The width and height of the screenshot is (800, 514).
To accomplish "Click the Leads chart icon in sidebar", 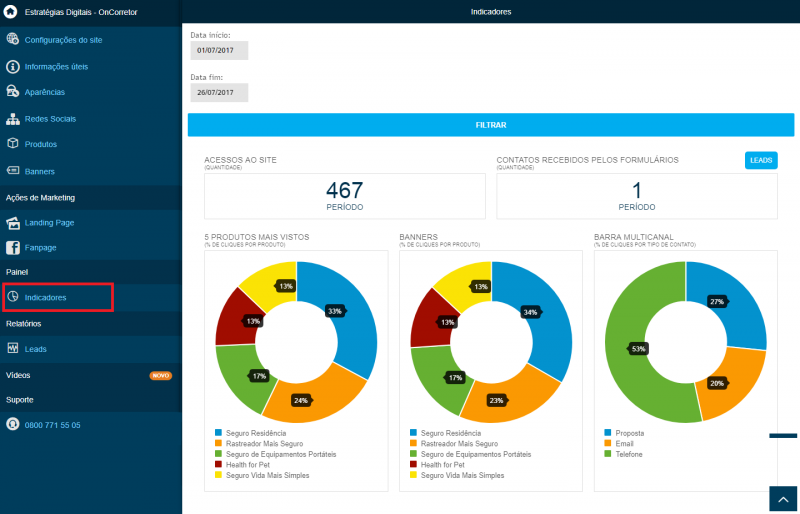I will click(13, 349).
